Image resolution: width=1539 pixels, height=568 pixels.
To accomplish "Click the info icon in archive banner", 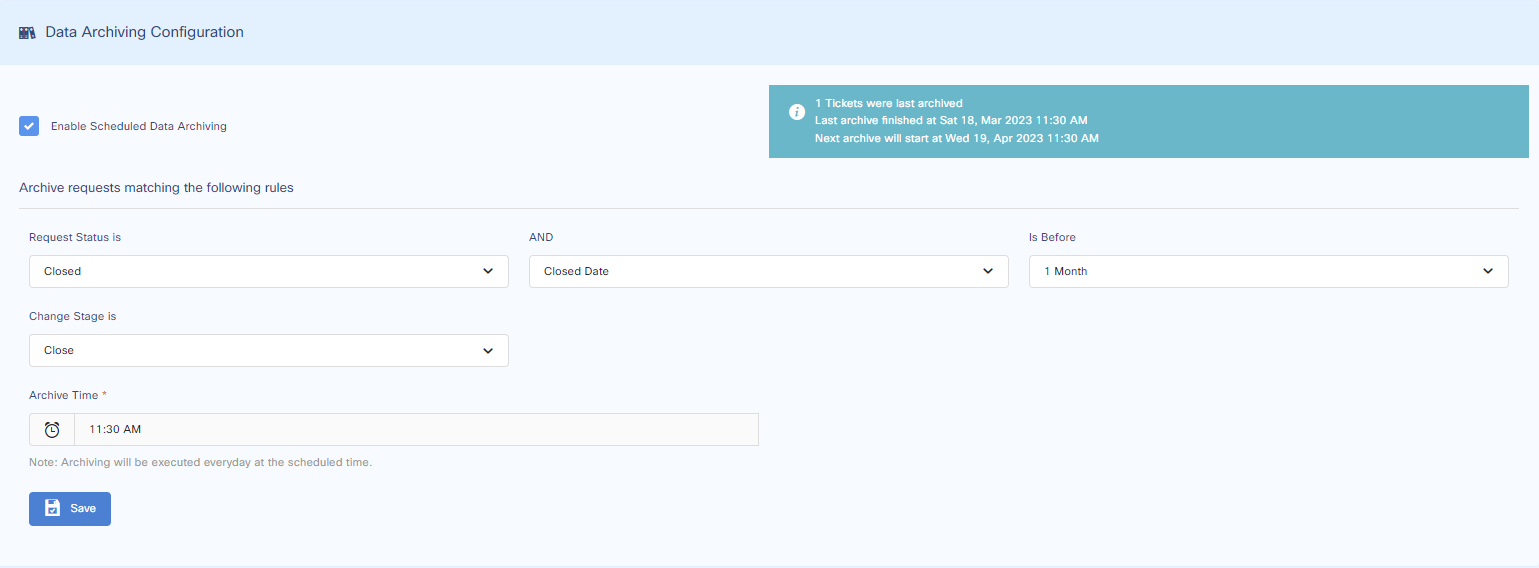I will pos(796,111).
